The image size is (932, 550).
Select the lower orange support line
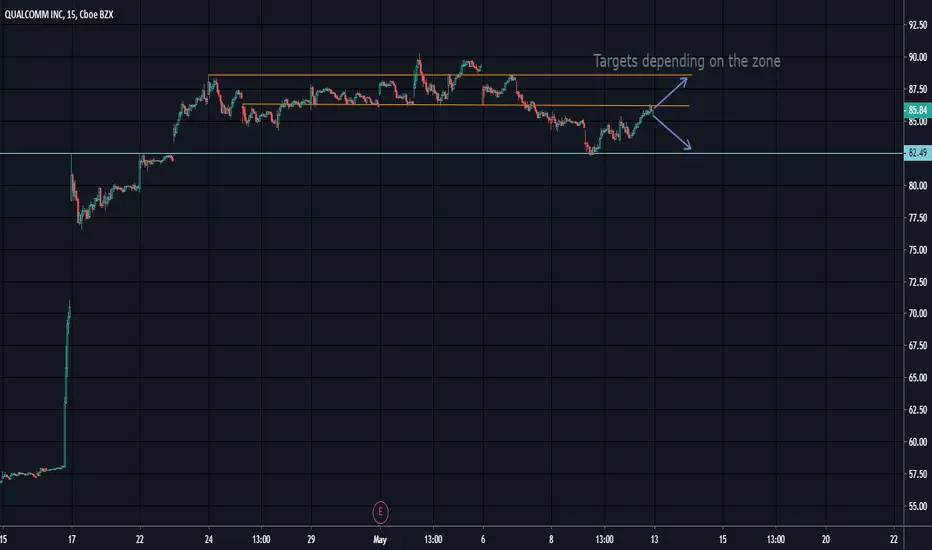click(466, 105)
